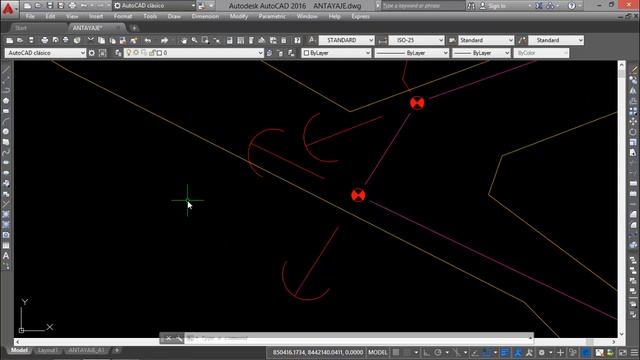Image resolution: width=640 pixels, height=360 pixels.
Task: Click layer 0 color swatch
Action: [160, 53]
